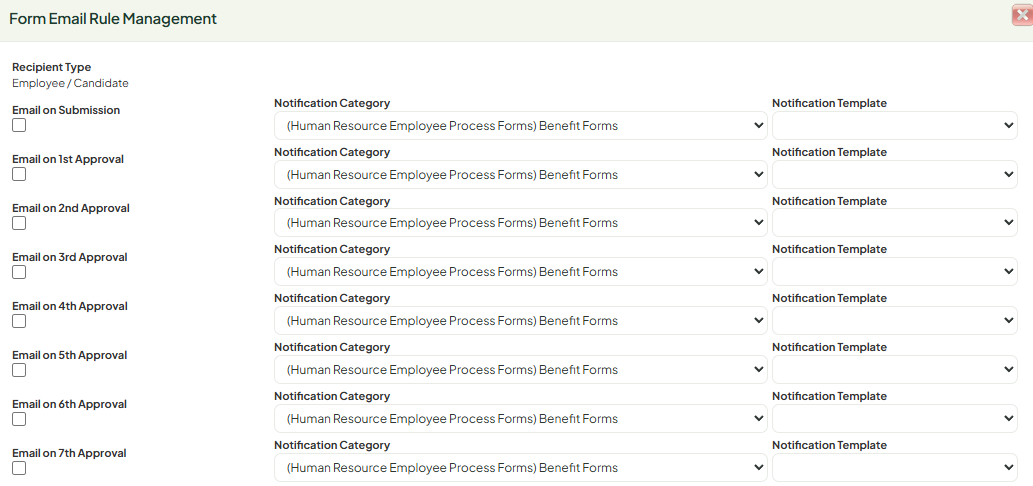Click the Email on 3rd Approval label
The image size is (1033, 486).
pos(70,257)
